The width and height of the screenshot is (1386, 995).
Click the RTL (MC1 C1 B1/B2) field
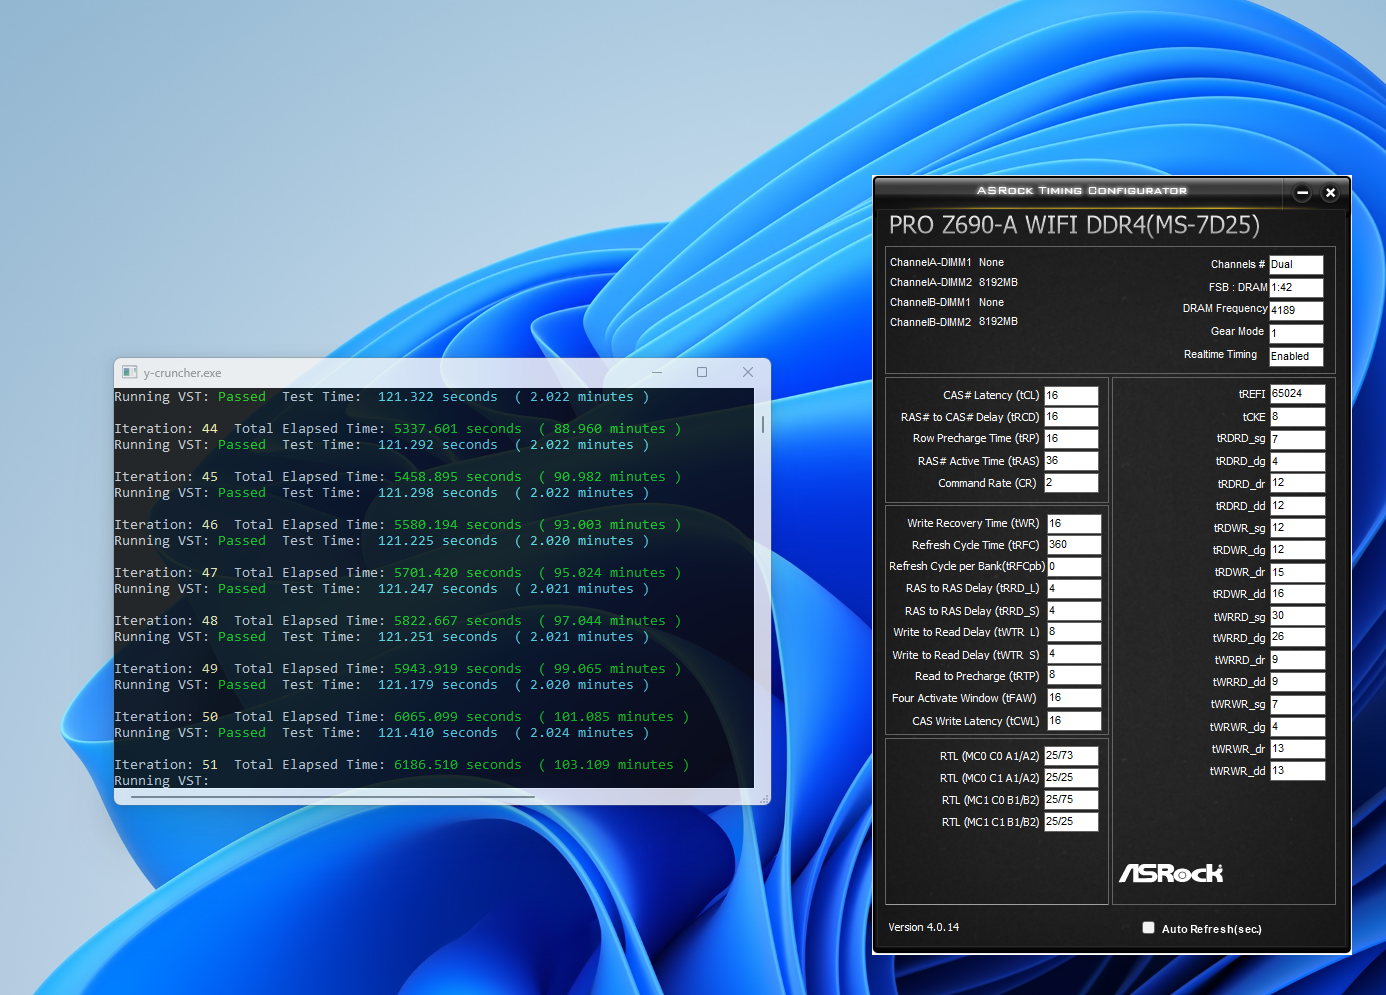1071,822
